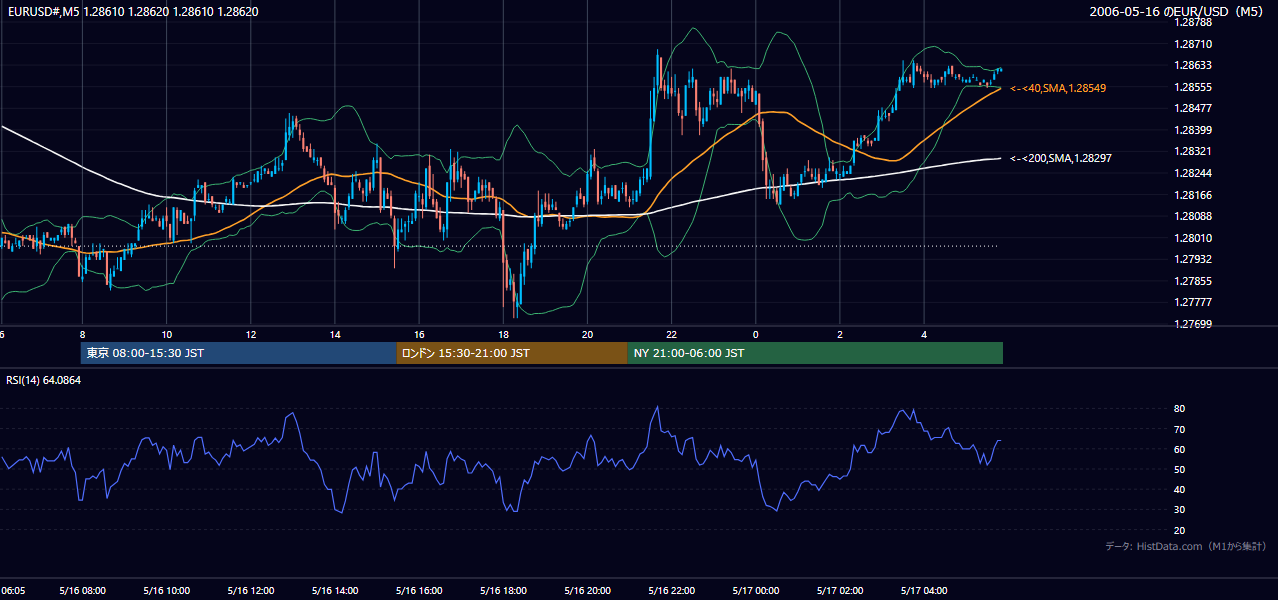The height and width of the screenshot is (600, 1278).
Task: Click price axis value 1.27855
Action: pos(1193,281)
